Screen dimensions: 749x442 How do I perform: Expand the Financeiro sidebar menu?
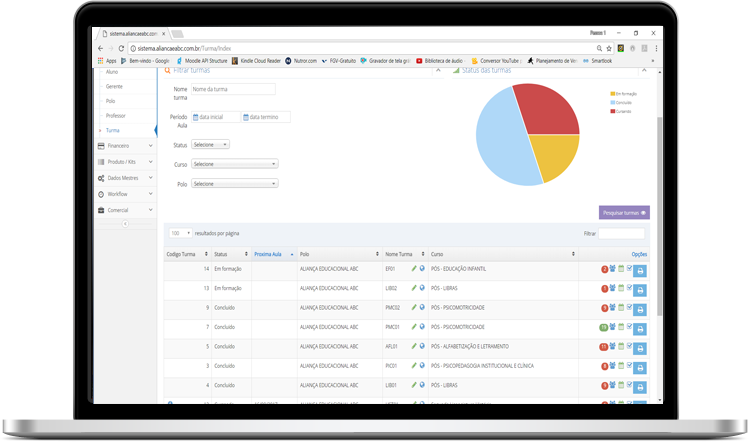(125, 146)
